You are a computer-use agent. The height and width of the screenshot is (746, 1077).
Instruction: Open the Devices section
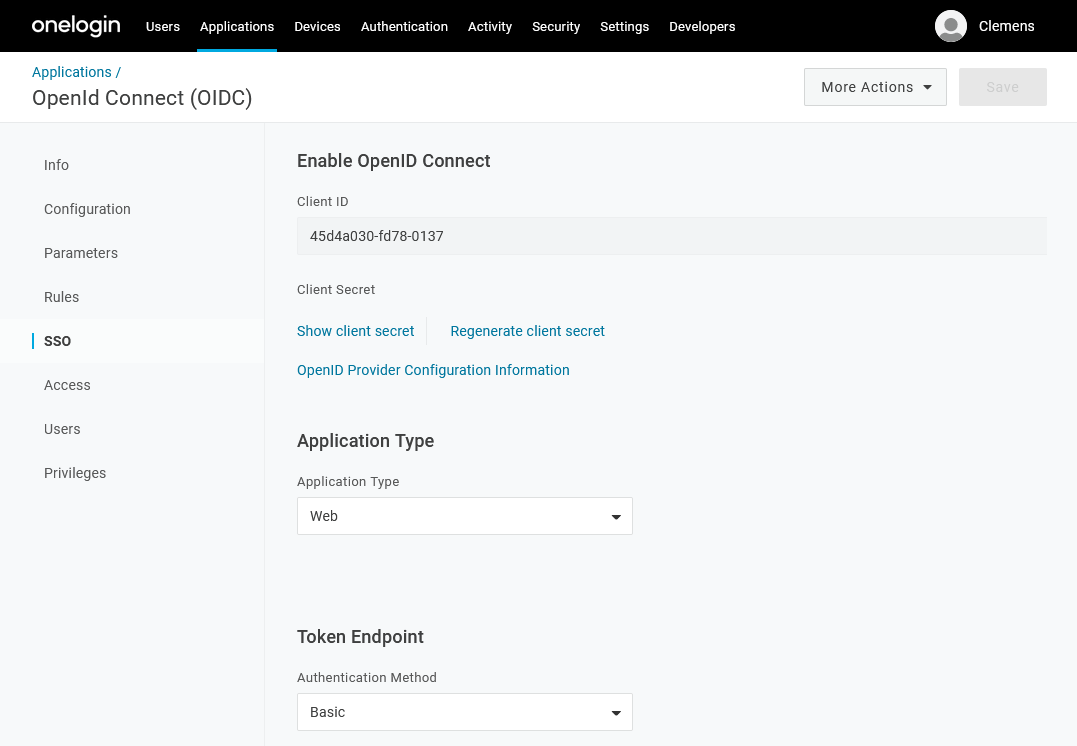tap(317, 26)
